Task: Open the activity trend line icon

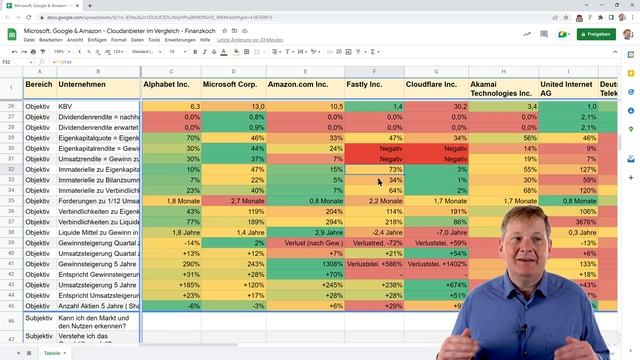Action: [x=527, y=34]
